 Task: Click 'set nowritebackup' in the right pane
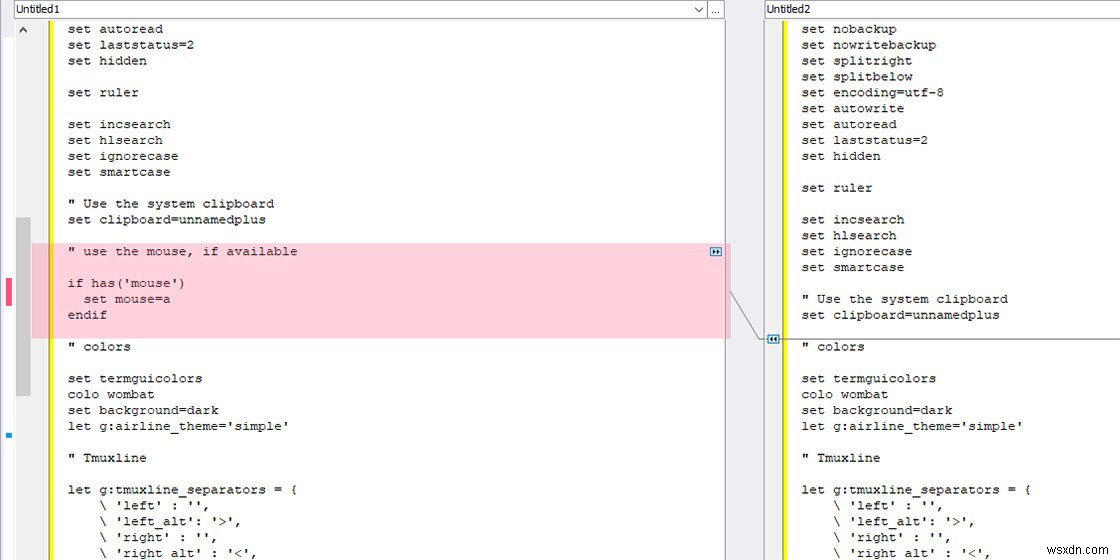click(x=868, y=45)
